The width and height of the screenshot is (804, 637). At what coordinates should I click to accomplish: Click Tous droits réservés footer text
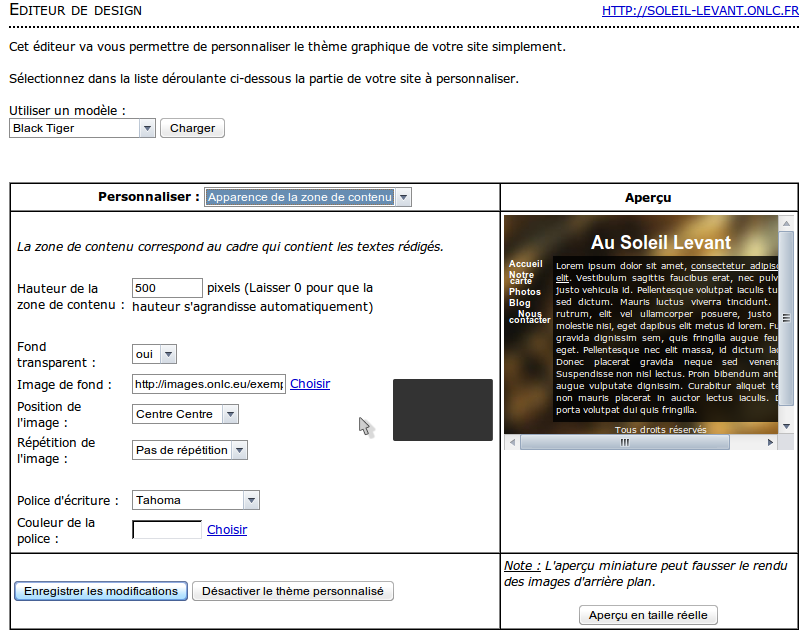(660, 429)
